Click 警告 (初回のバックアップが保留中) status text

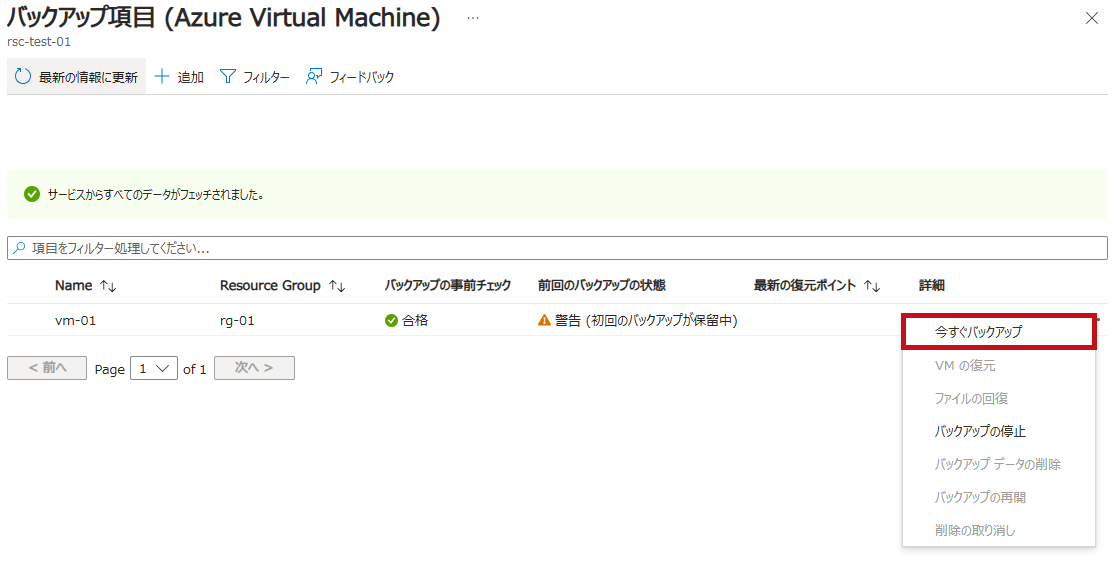[646, 321]
